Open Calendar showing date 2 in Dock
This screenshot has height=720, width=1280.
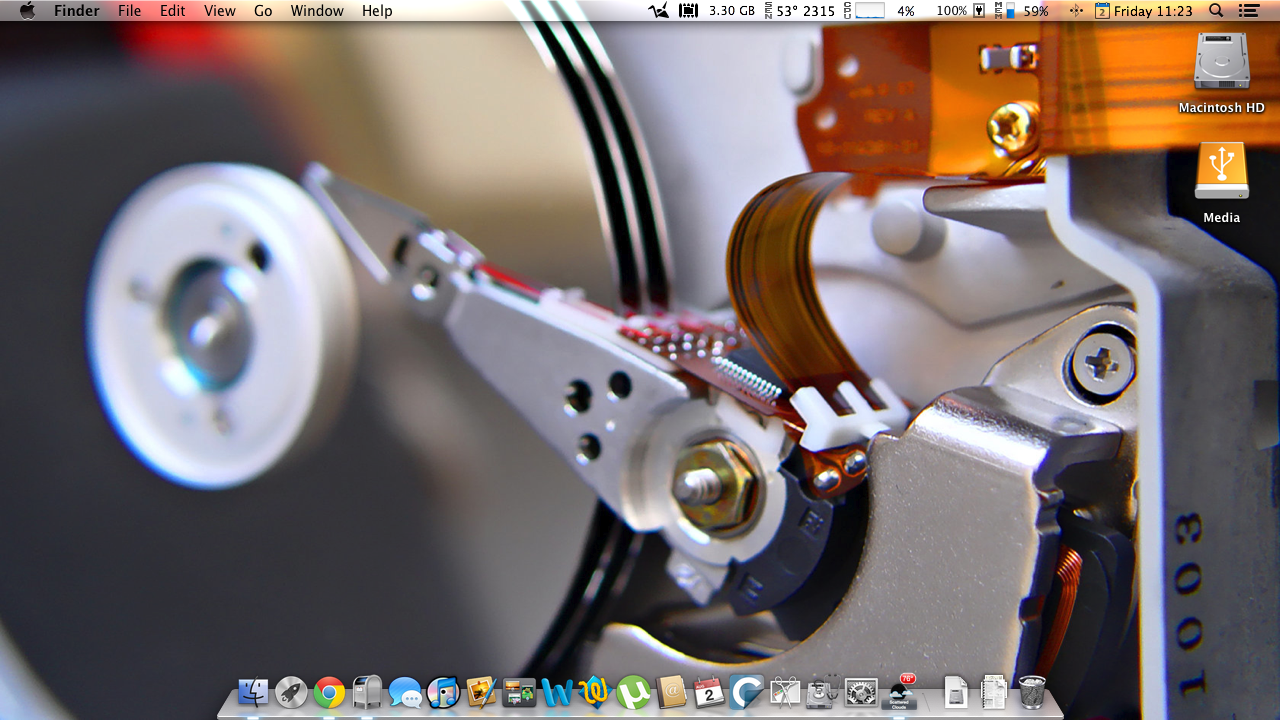click(x=709, y=692)
